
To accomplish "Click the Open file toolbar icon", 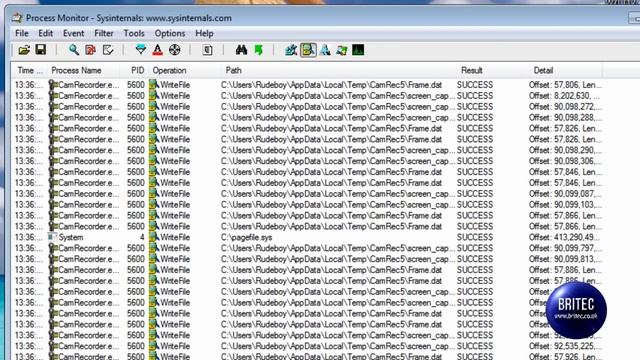I will tap(24, 50).
